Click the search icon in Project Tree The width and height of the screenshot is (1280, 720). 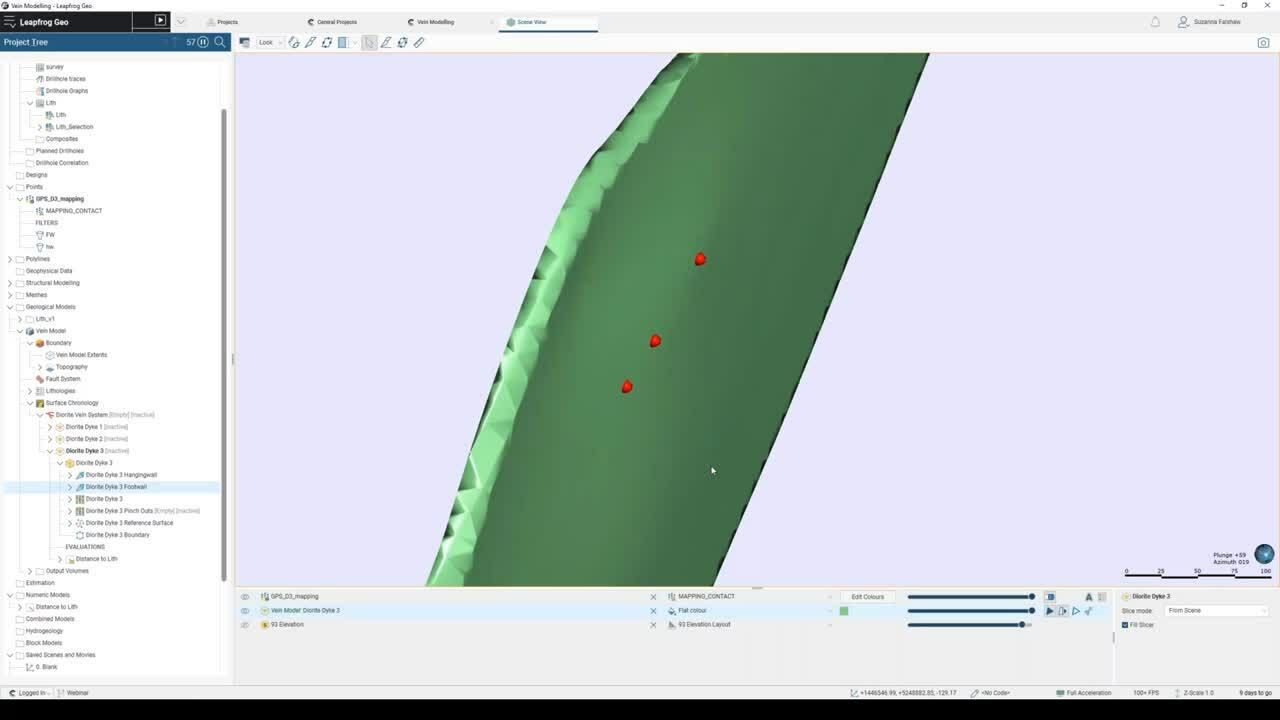point(220,42)
